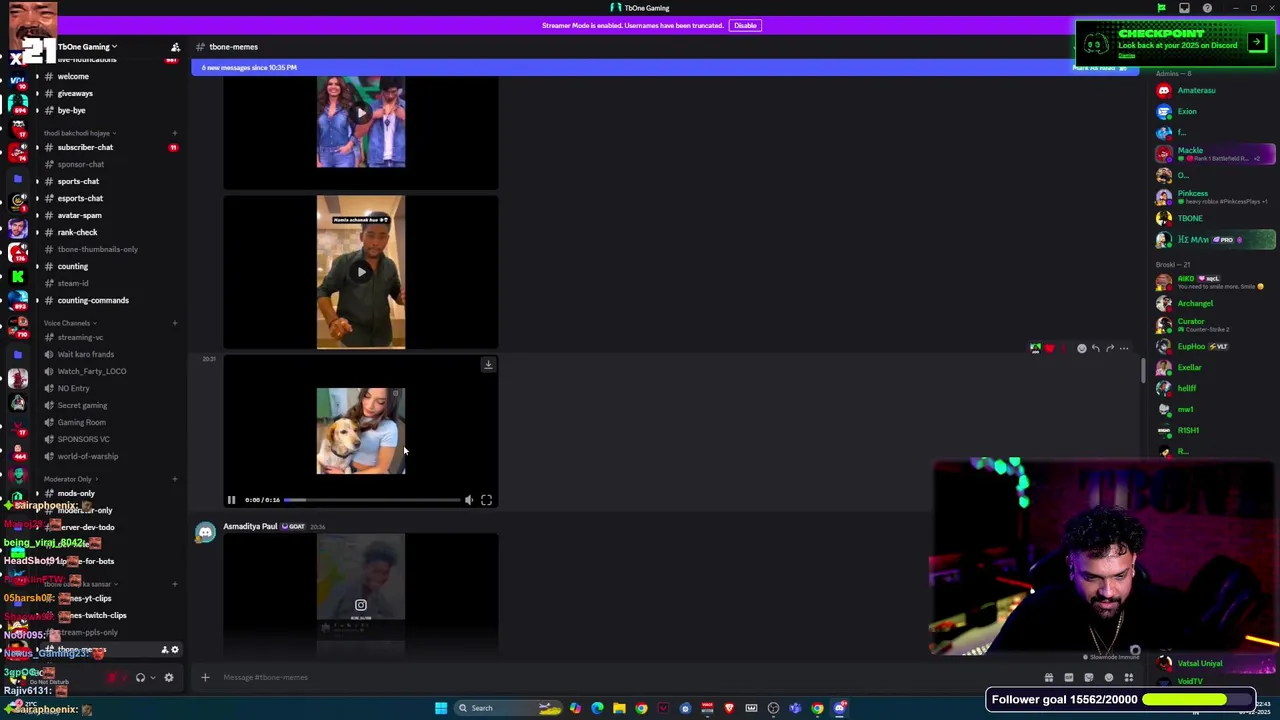Image resolution: width=1280 pixels, height=720 pixels.
Task: Click the red heart quick reaction
Action: 1049,348
